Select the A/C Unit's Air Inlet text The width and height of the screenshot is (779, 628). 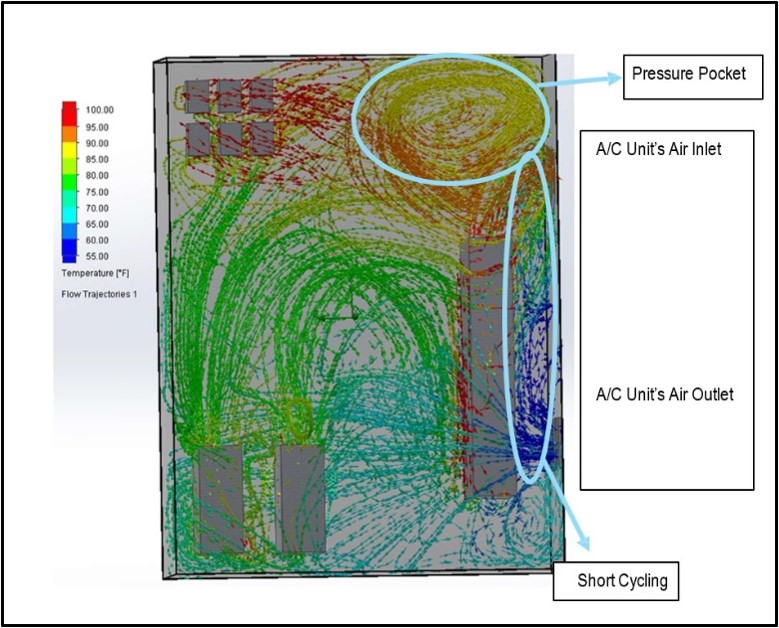coord(658,149)
